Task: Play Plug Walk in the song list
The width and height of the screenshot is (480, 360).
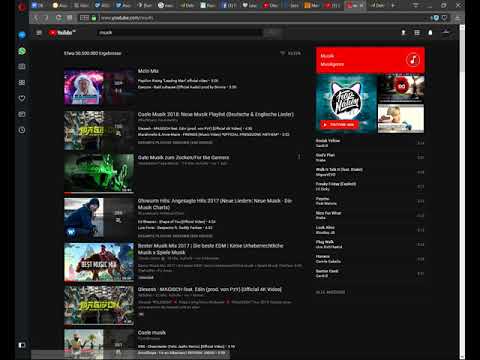Action: point(370,244)
